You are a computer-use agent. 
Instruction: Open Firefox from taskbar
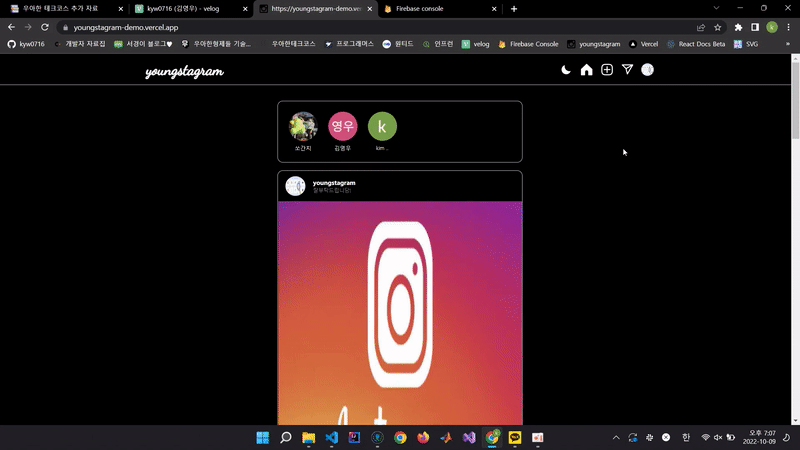(x=423, y=438)
